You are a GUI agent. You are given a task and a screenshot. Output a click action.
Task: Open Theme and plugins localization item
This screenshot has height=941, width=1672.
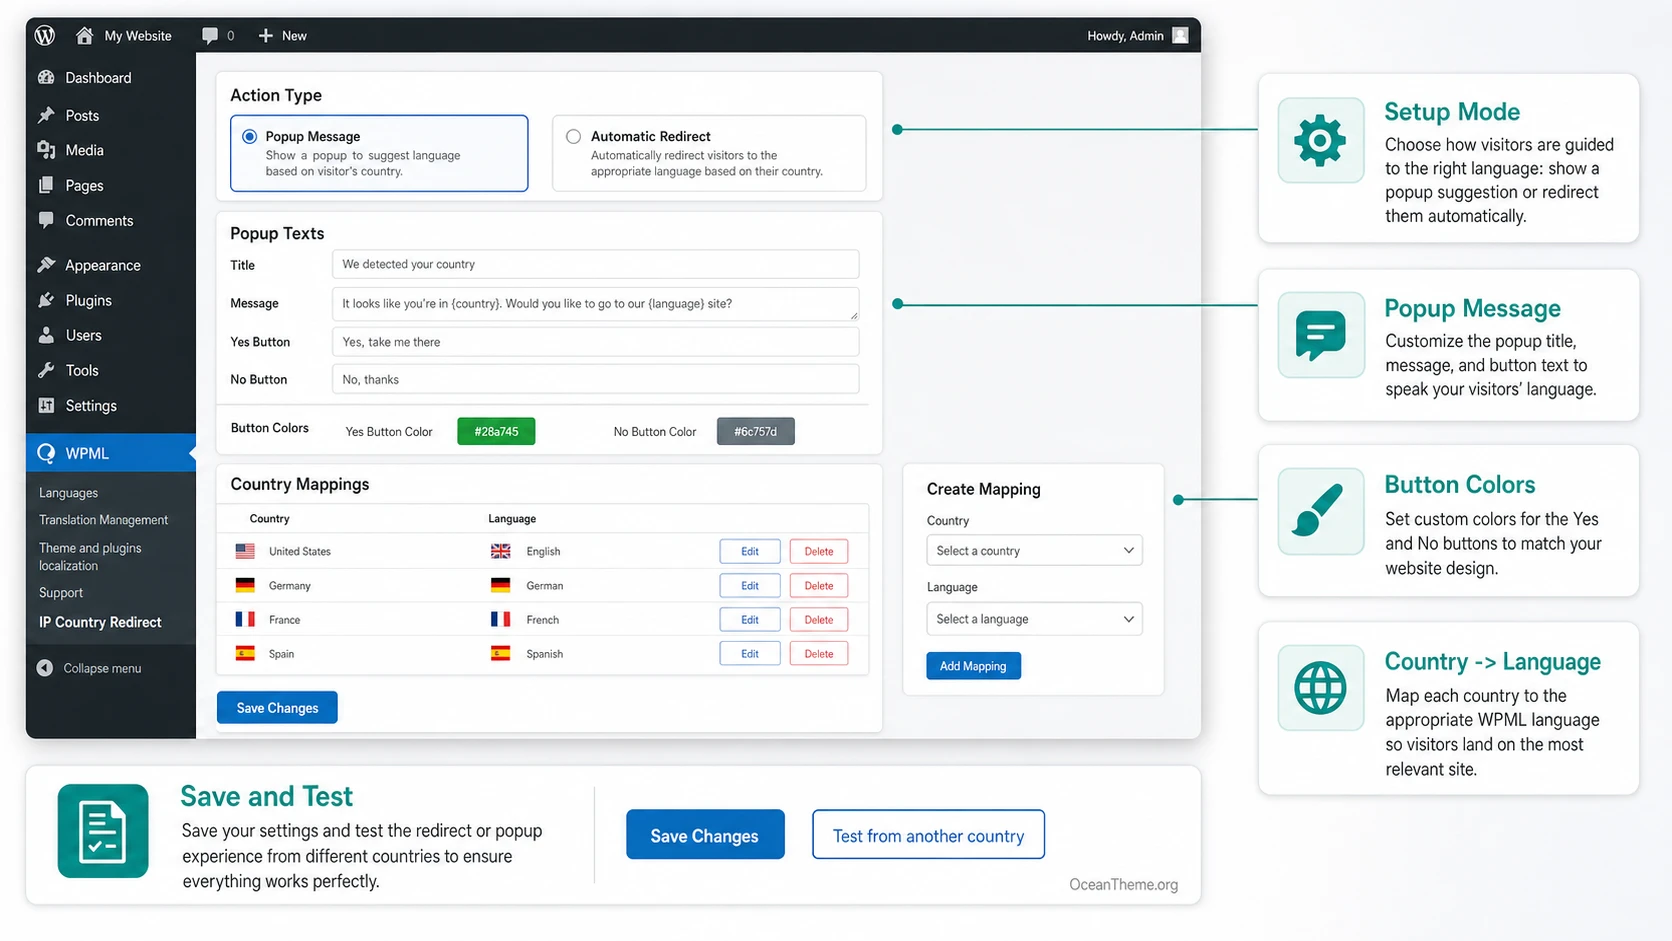click(90, 556)
